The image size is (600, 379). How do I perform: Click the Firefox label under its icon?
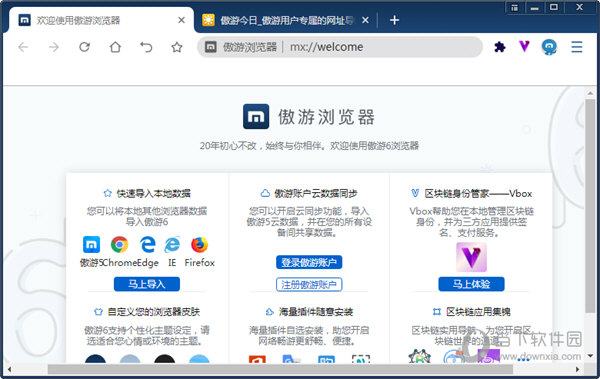(x=200, y=263)
